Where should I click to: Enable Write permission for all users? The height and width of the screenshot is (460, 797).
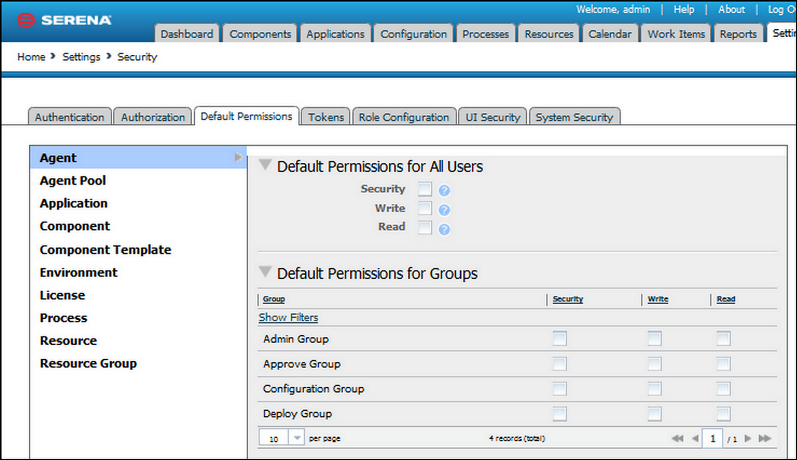click(425, 208)
